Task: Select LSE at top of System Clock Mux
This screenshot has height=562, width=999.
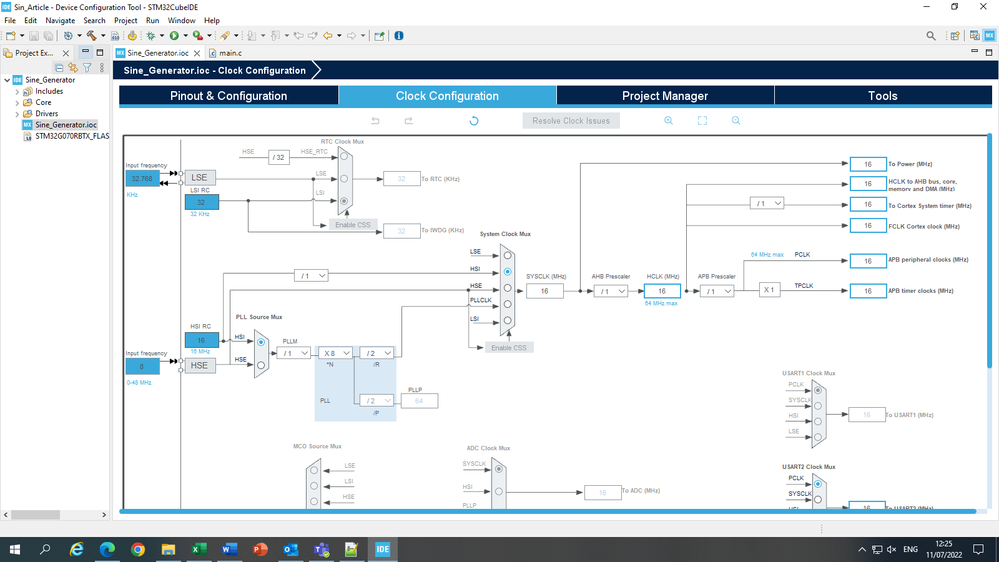Action: pos(508,256)
